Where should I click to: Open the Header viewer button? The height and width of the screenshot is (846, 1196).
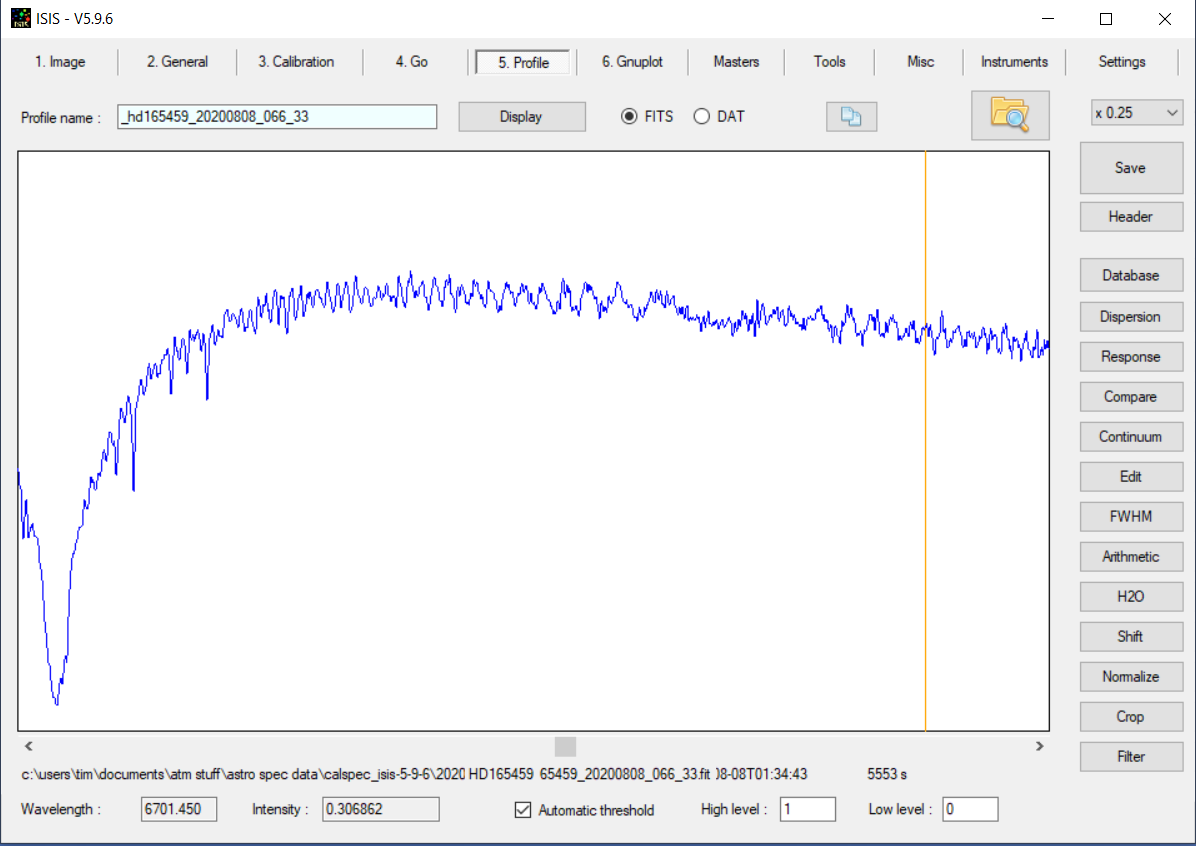(1130, 217)
